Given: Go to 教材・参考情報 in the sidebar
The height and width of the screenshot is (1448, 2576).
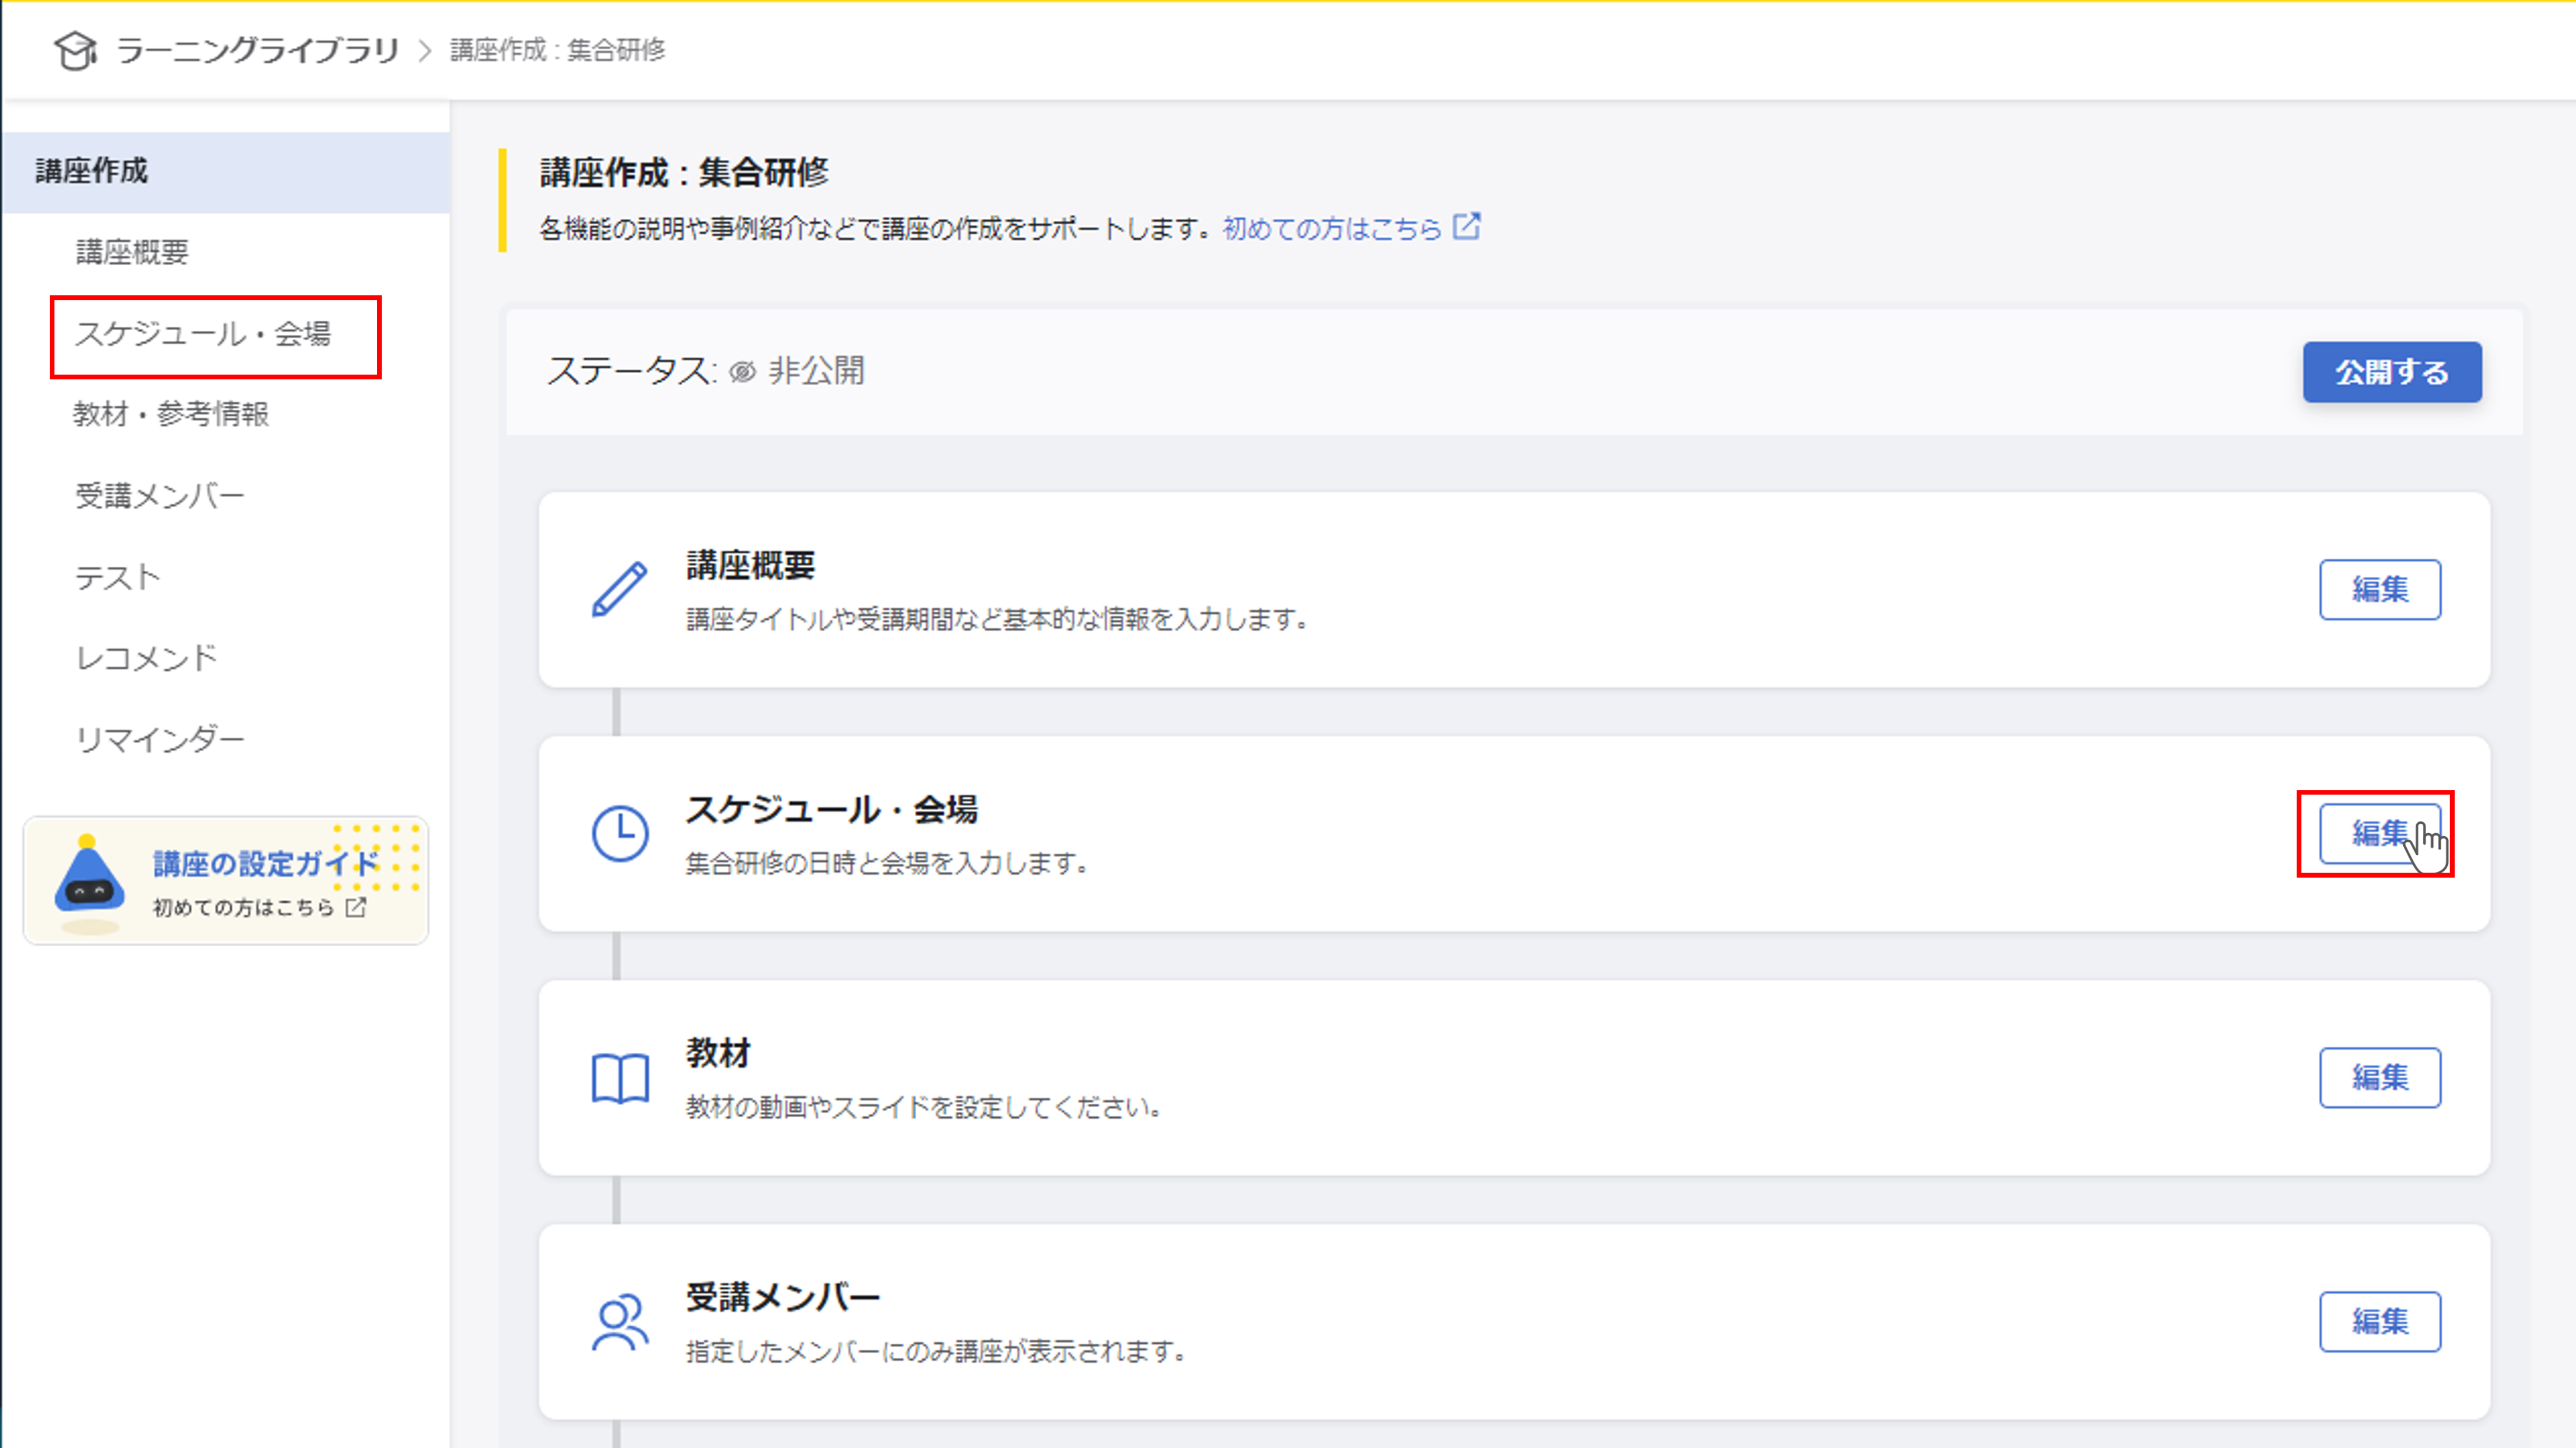Looking at the screenshot, I should coord(171,414).
